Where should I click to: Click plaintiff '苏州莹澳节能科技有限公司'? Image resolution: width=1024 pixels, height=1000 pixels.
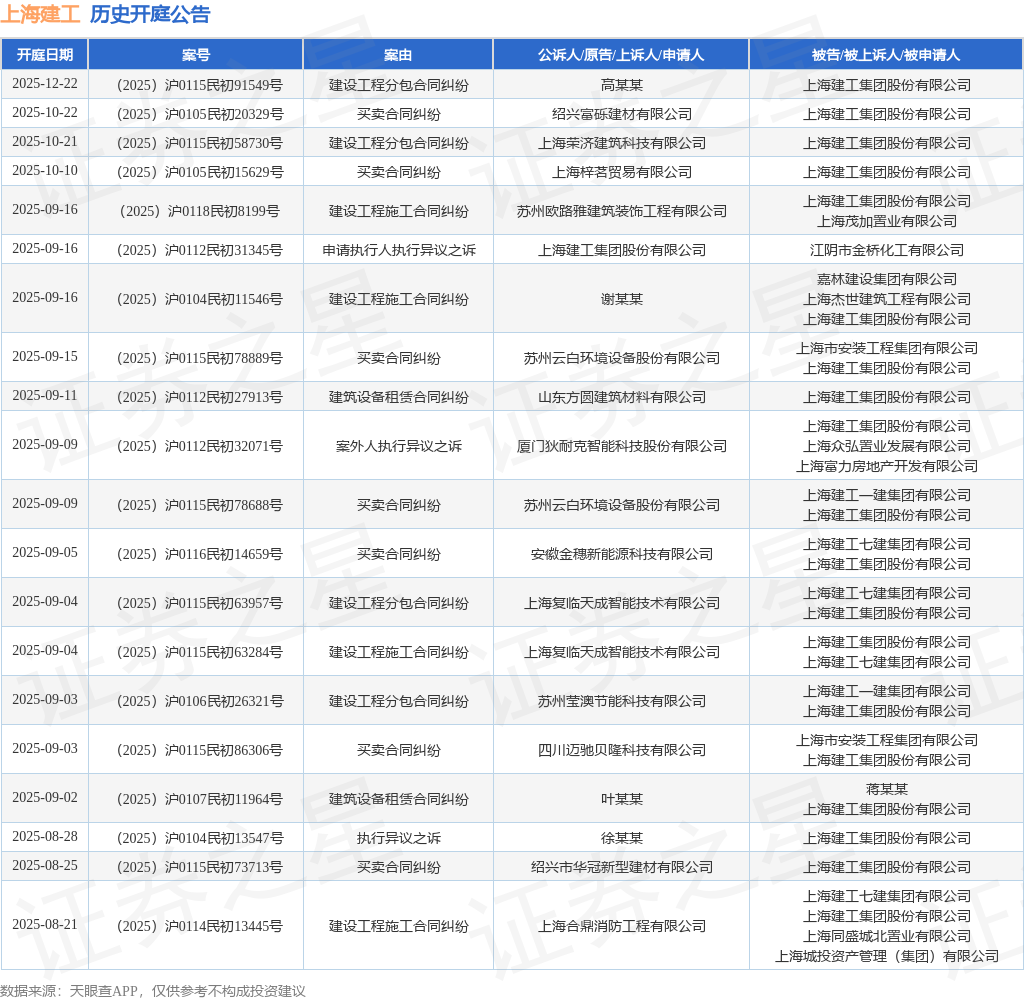[x=622, y=701]
